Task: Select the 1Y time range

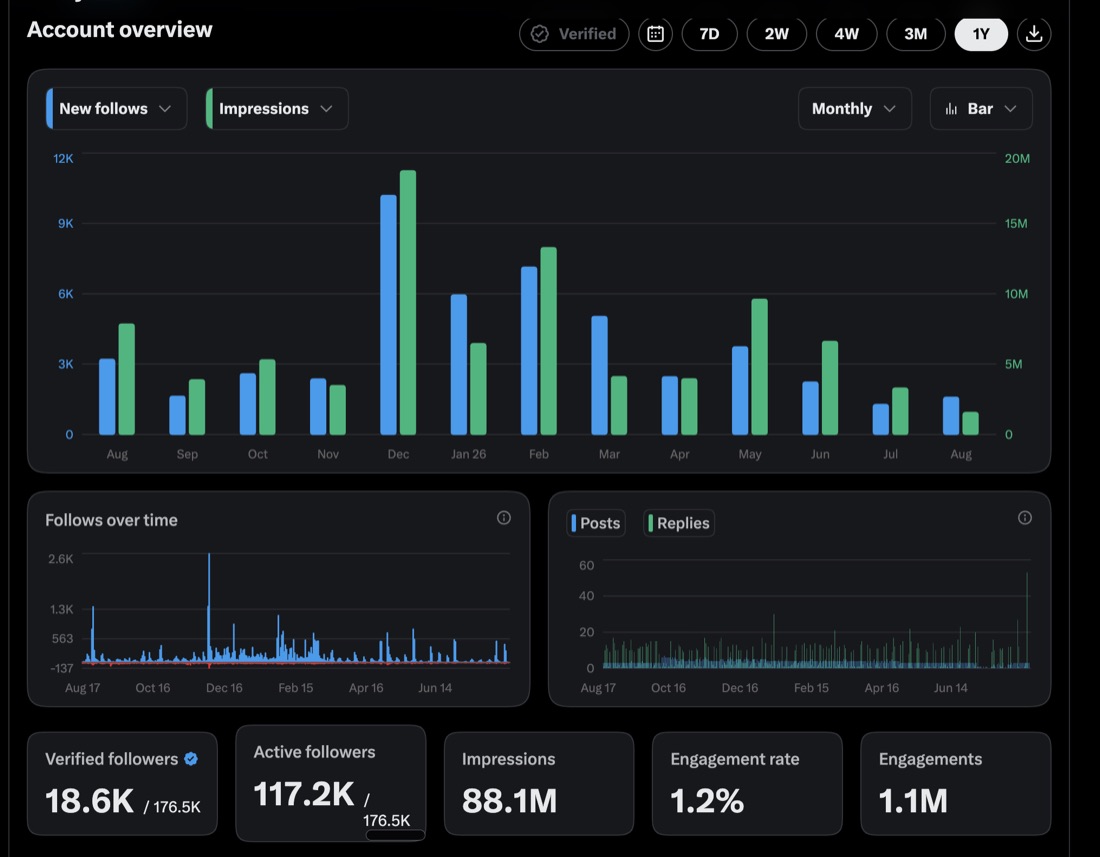Action: click(981, 34)
